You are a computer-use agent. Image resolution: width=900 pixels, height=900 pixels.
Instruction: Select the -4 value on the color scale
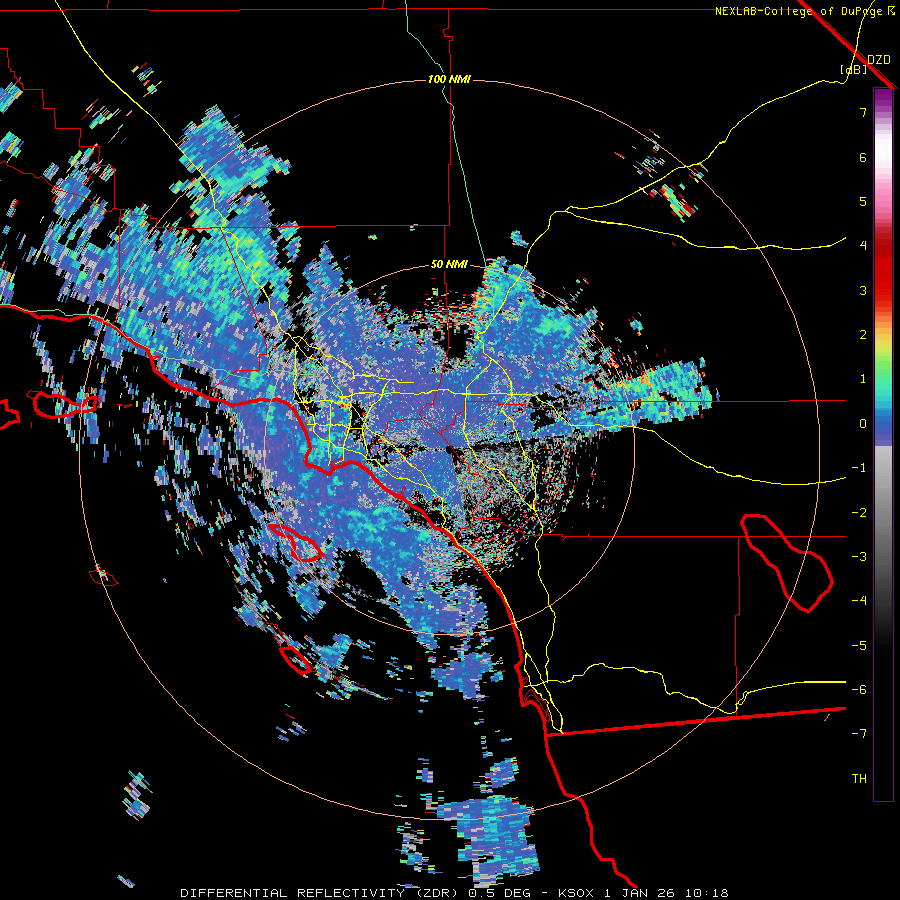tap(859, 601)
